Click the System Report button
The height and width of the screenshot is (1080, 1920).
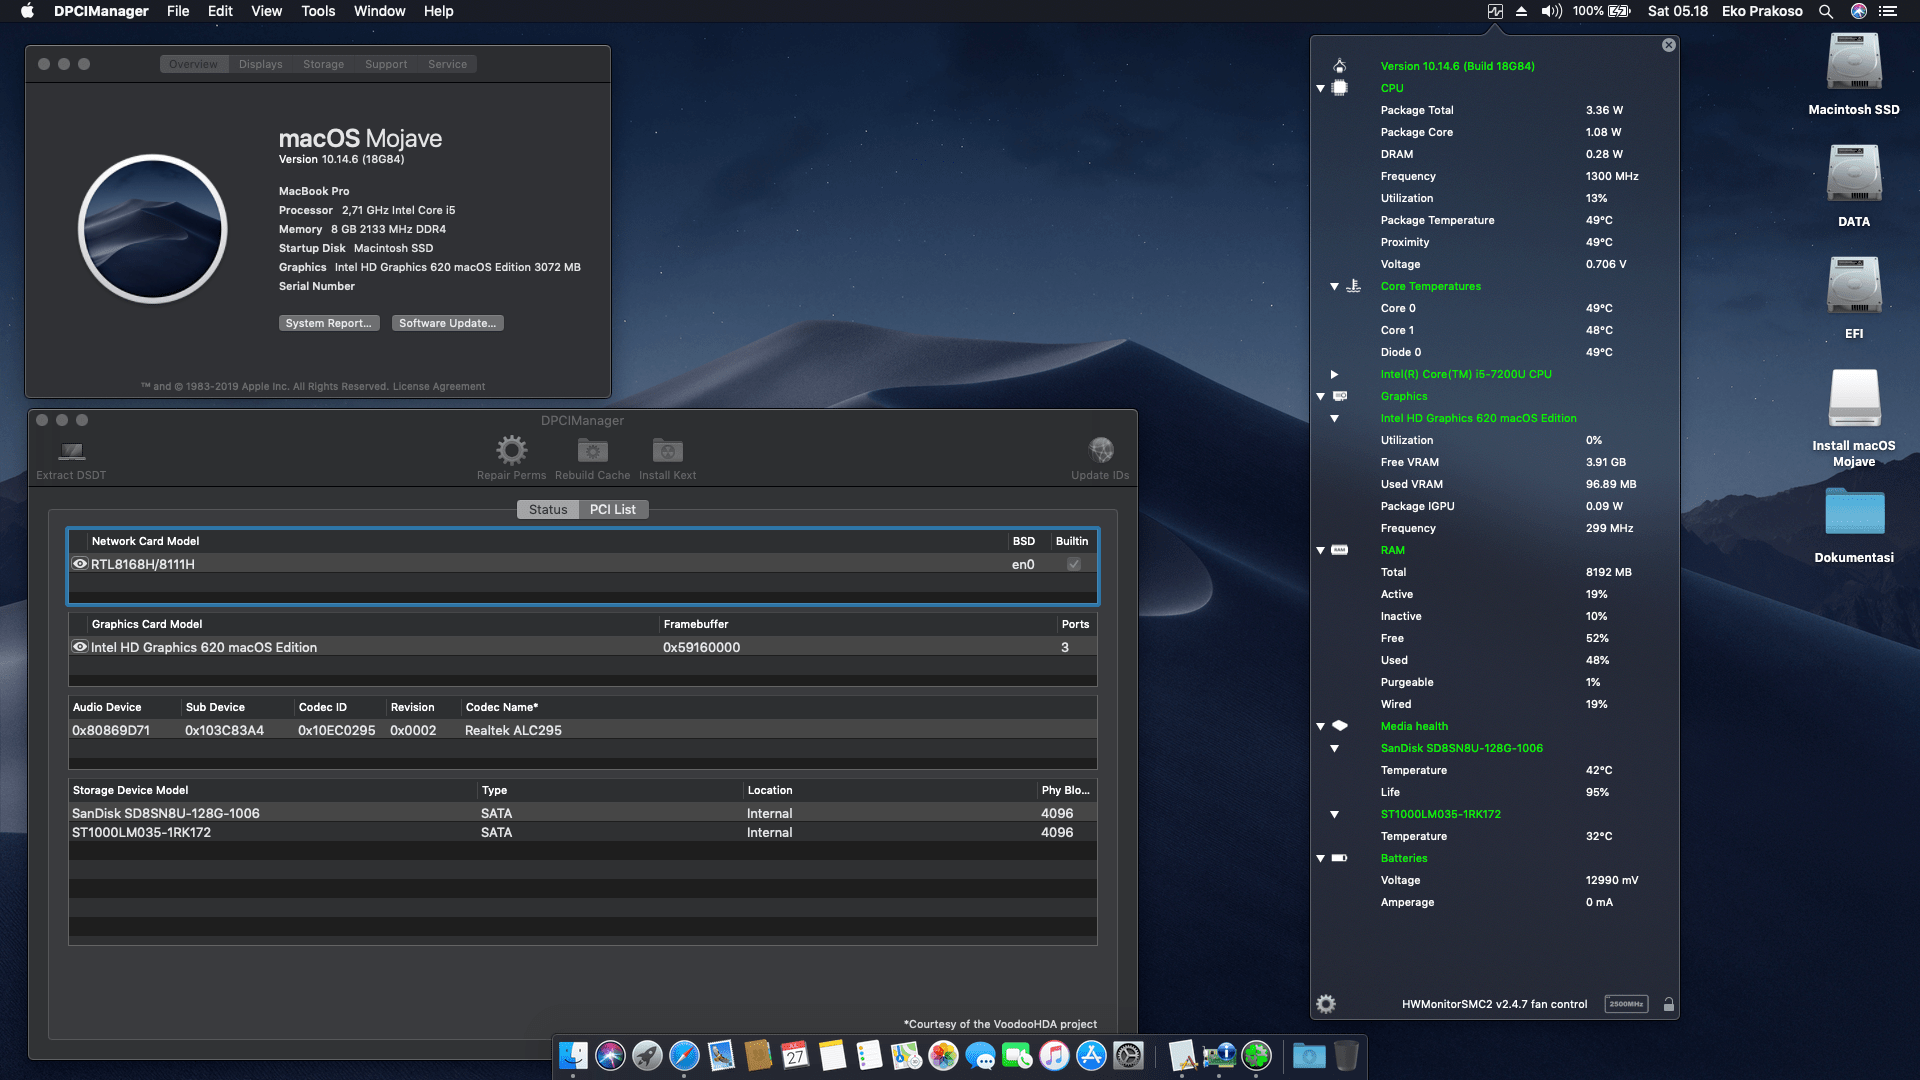point(329,323)
